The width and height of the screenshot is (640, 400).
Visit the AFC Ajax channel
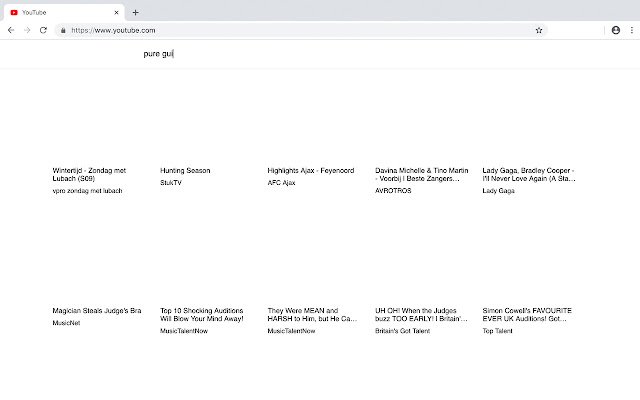coord(281,182)
